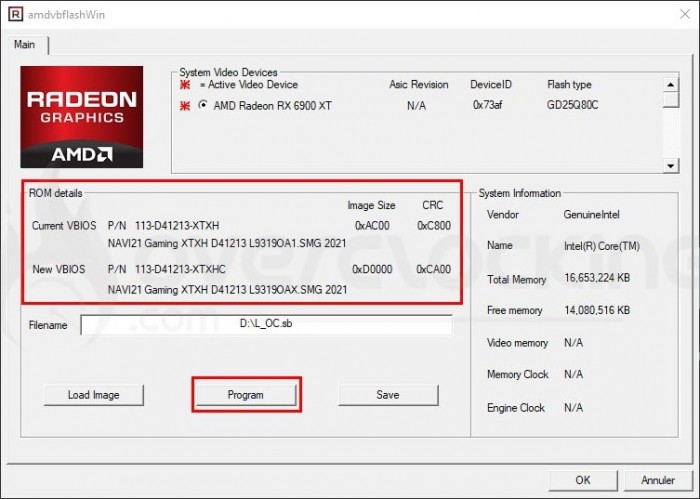Viewport: 700px width, 499px height.
Task: Open the Main tab
Action: (x=25, y=45)
